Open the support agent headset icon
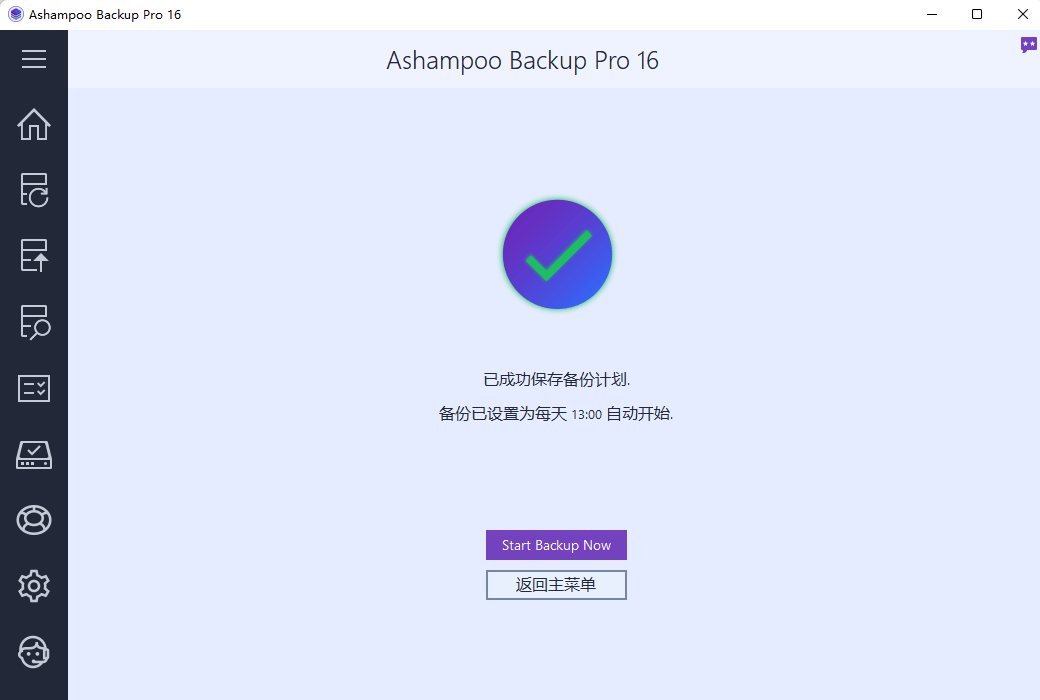The height and width of the screenshot is (700, 1040). click(x=34, y=652)
